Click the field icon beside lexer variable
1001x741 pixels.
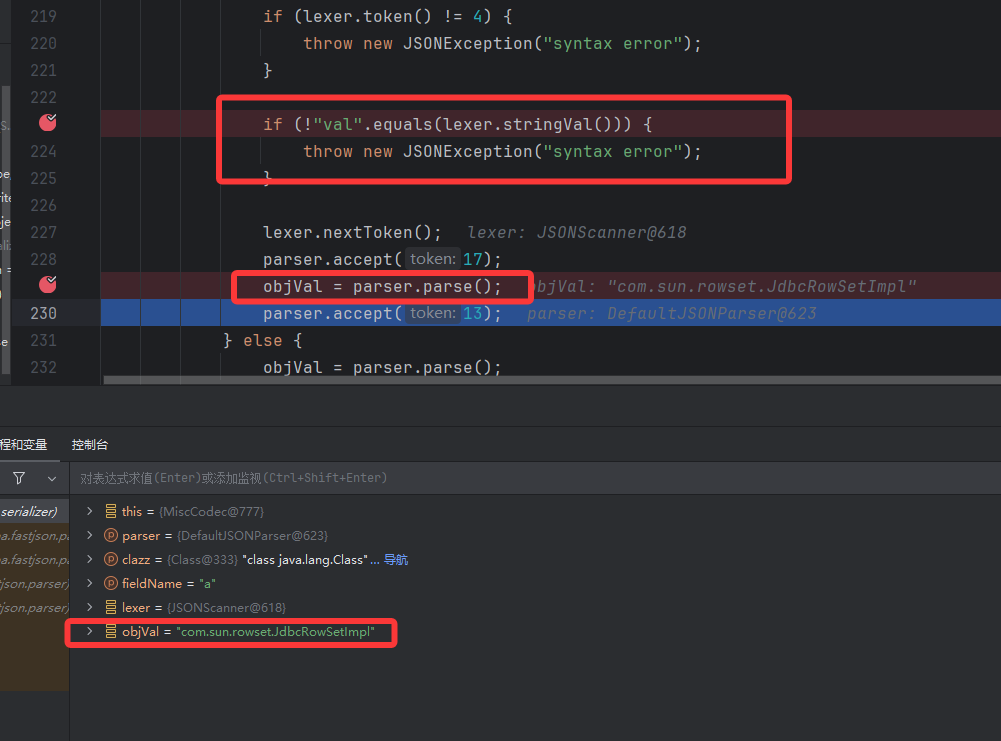pos(110,607)
